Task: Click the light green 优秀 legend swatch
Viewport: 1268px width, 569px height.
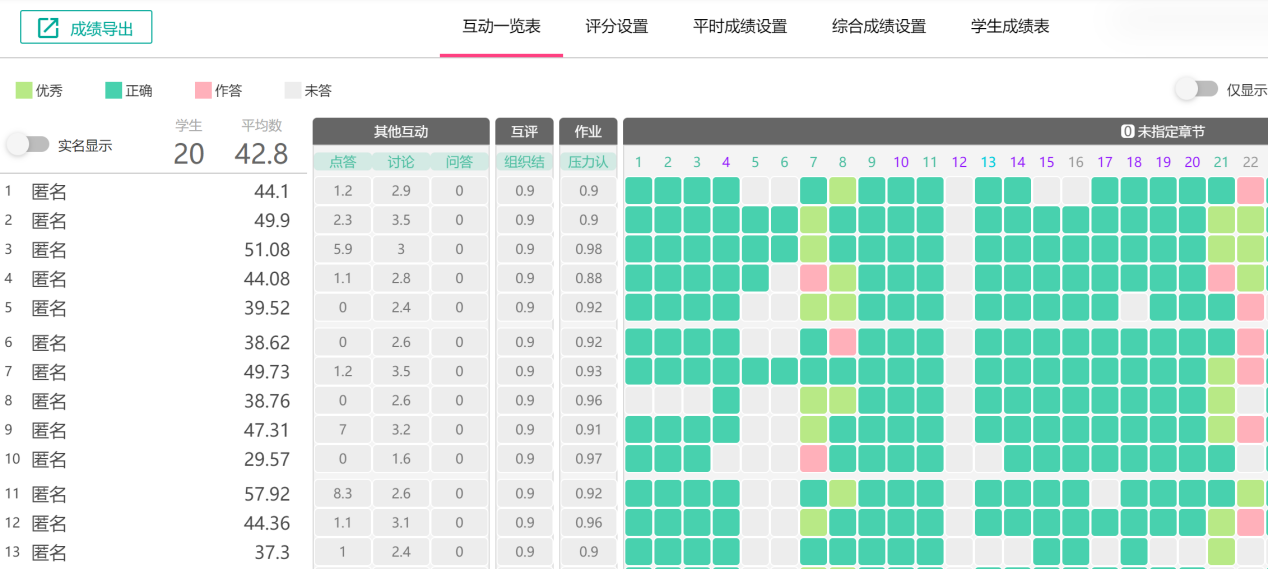Action: click(24, 91)
